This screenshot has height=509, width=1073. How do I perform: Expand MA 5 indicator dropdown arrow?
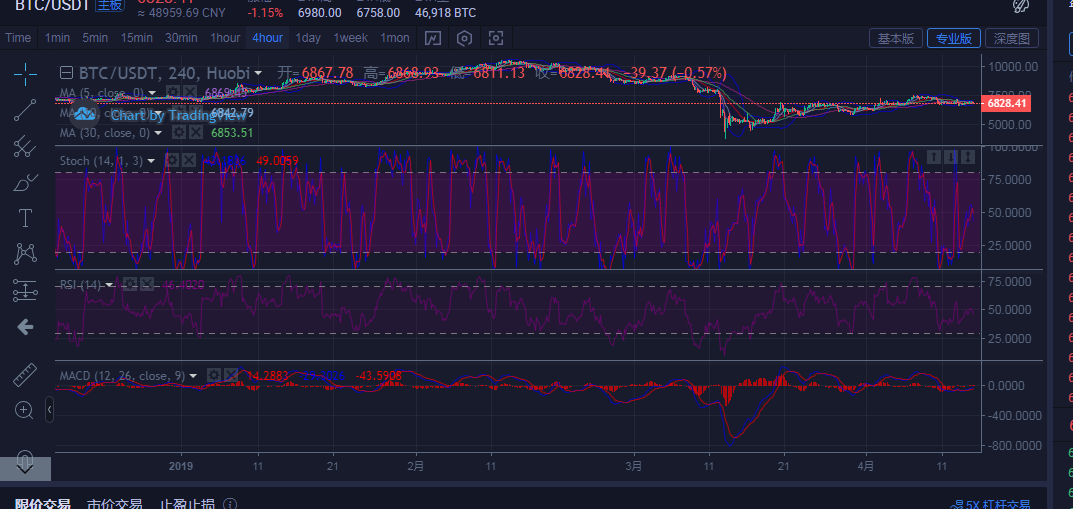[x=153, y=92]
